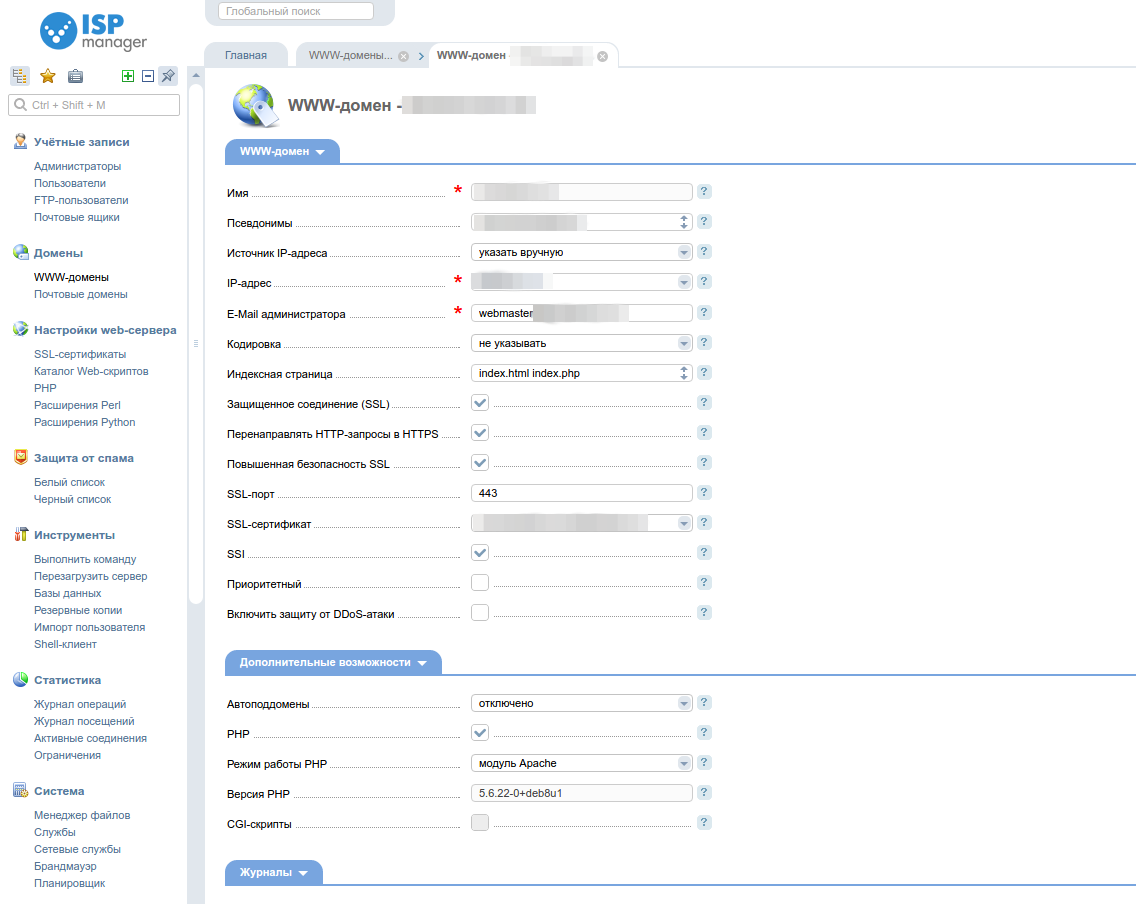This screenshot has height=904, width=1136.
Task: Open Менеджер файлов in sidebar
Action: 82,815
